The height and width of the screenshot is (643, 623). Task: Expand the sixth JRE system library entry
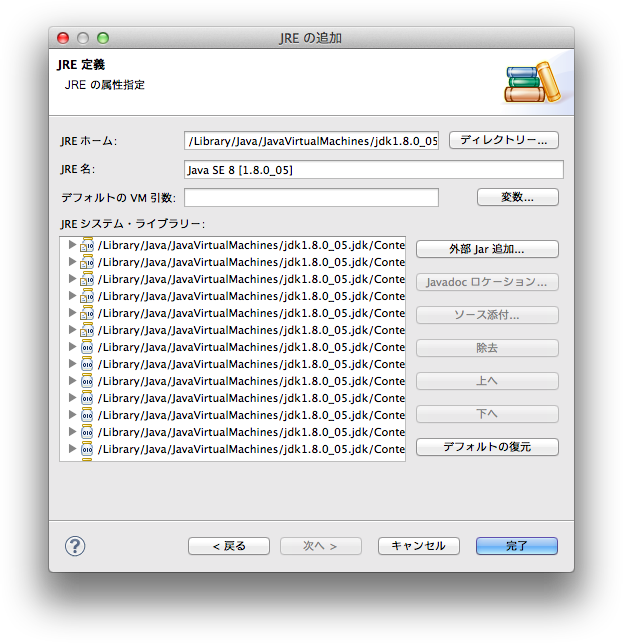click(x=72, y=330)
